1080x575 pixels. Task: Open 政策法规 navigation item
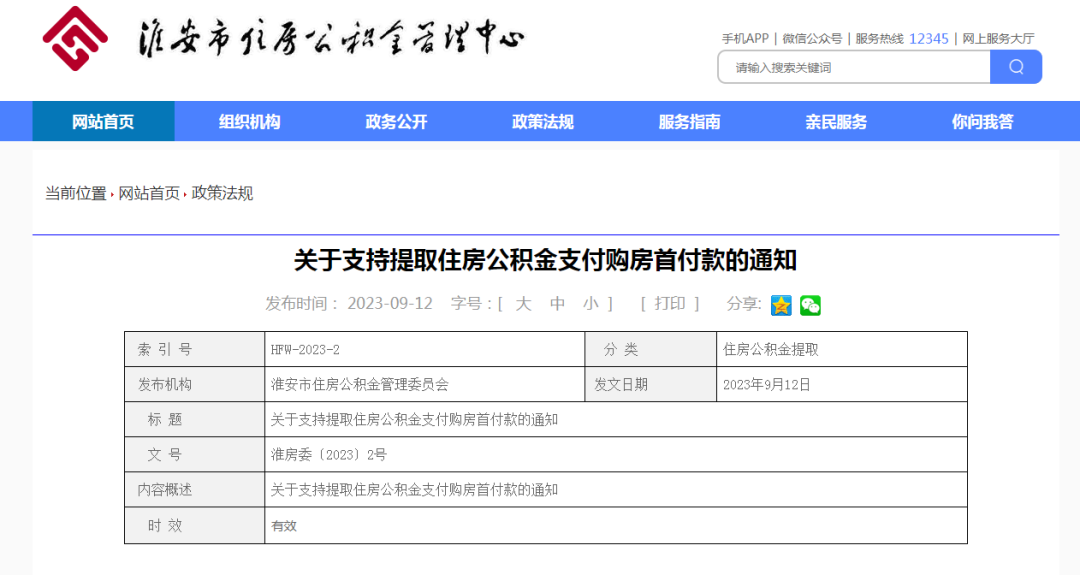point(543,122)
